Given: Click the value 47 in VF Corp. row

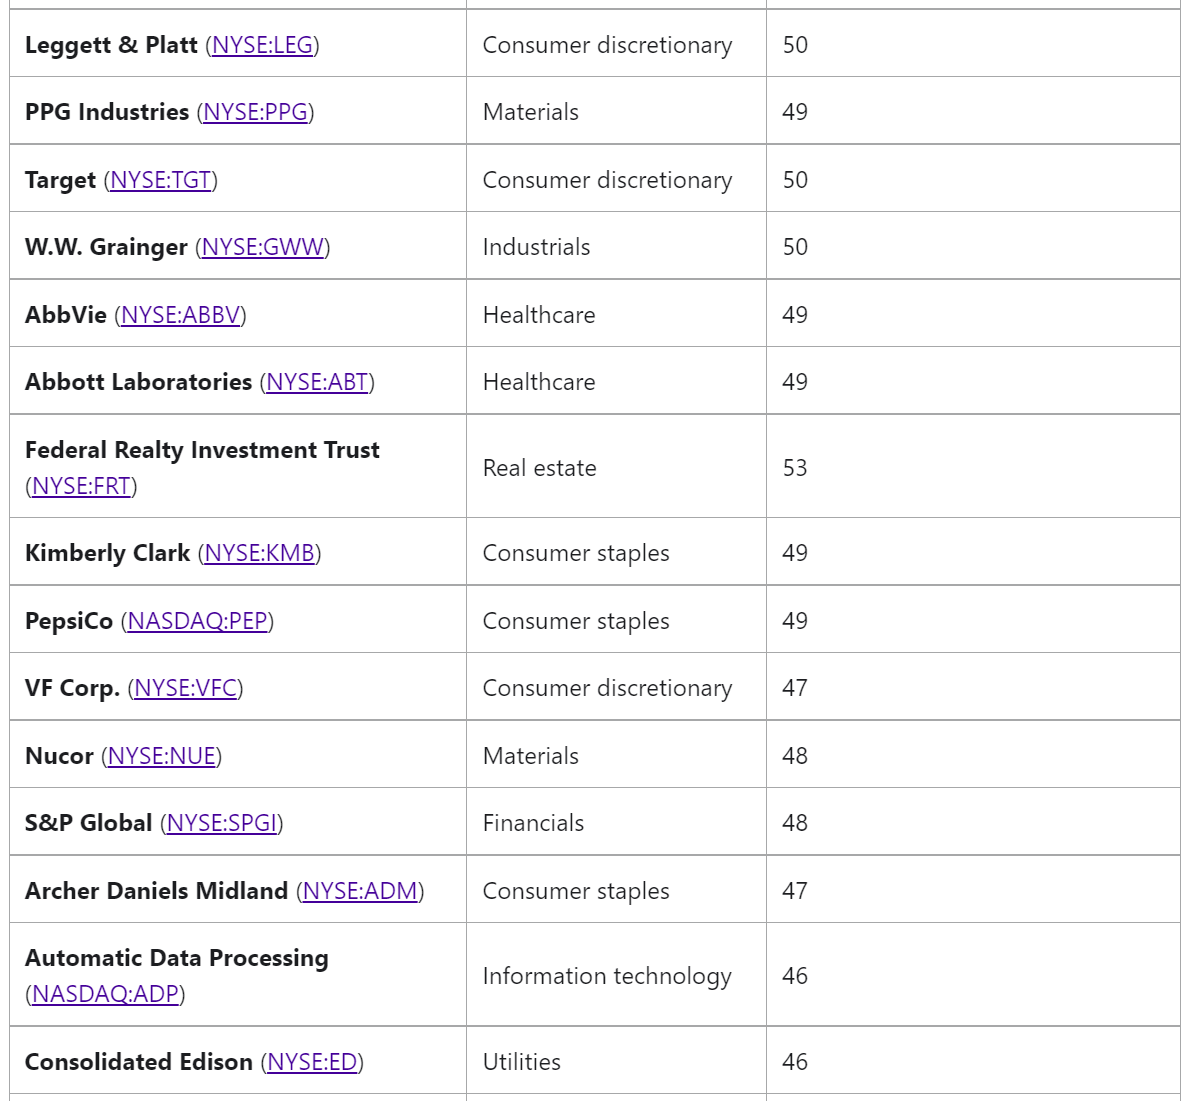Looking at the screenshot, I should pyautogui.click(x=795, y=688).
